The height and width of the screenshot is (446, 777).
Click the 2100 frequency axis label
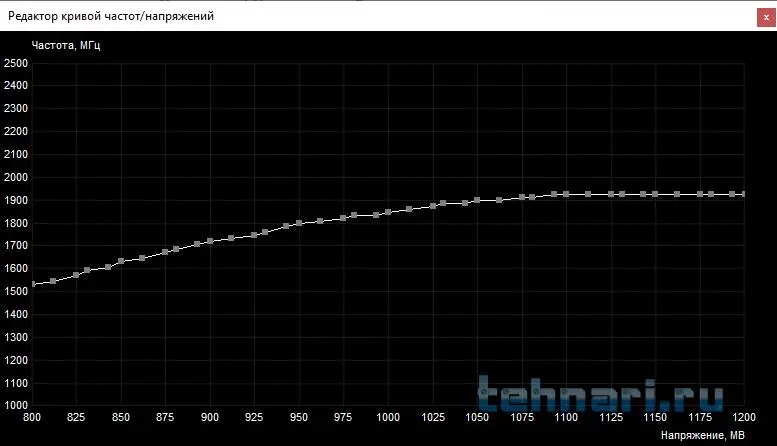[x=16, y=154]
